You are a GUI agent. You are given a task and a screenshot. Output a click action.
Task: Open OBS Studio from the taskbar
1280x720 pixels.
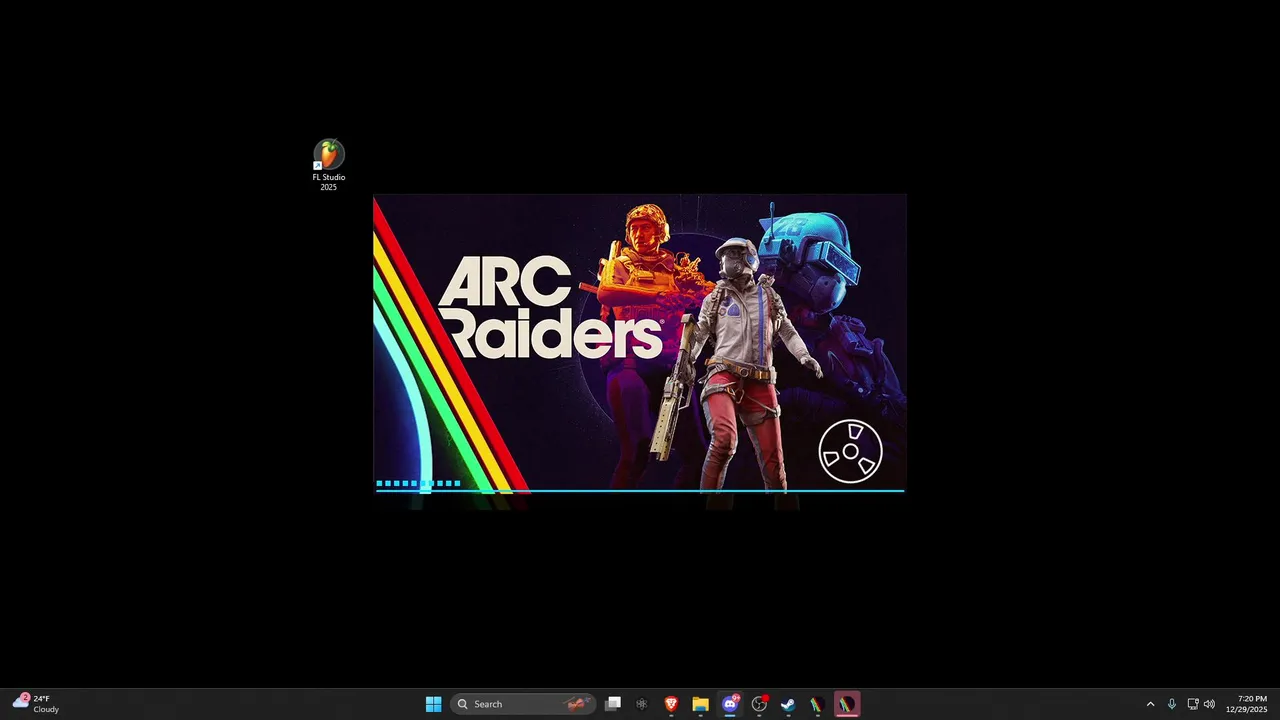click(759, 704)
